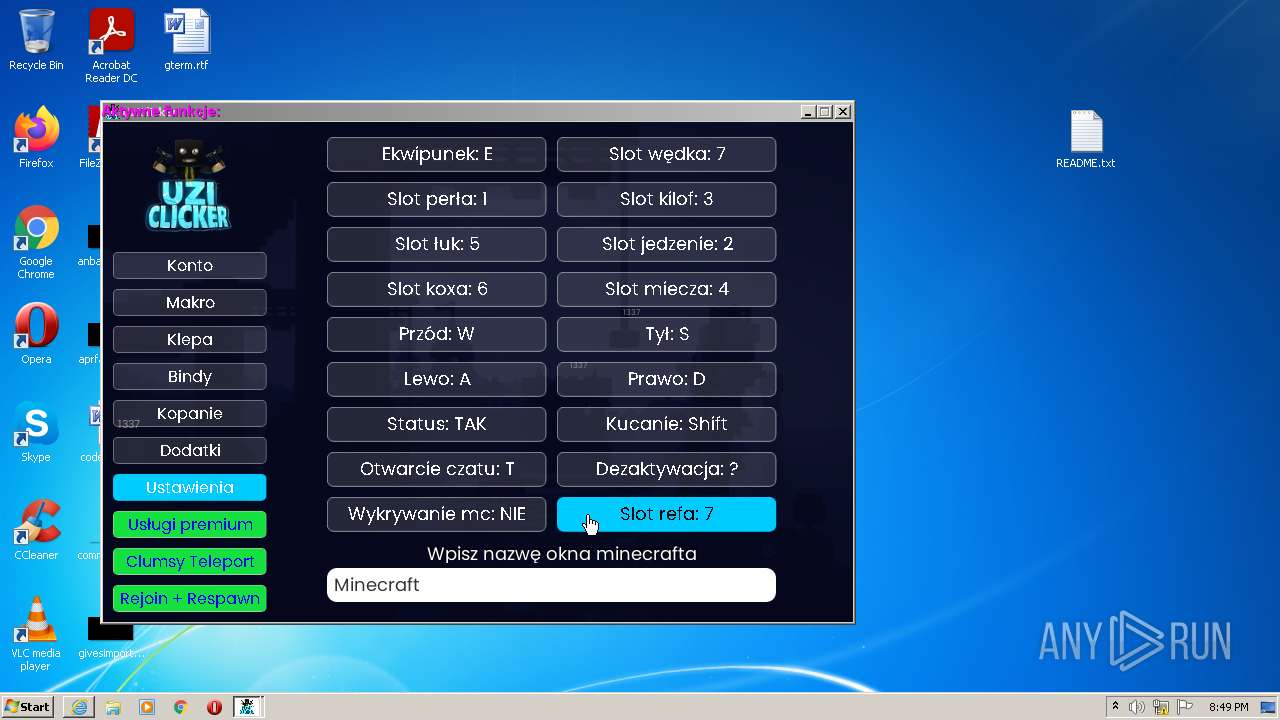
Task: Open the Konto section
Action: [x=190, y=265]
